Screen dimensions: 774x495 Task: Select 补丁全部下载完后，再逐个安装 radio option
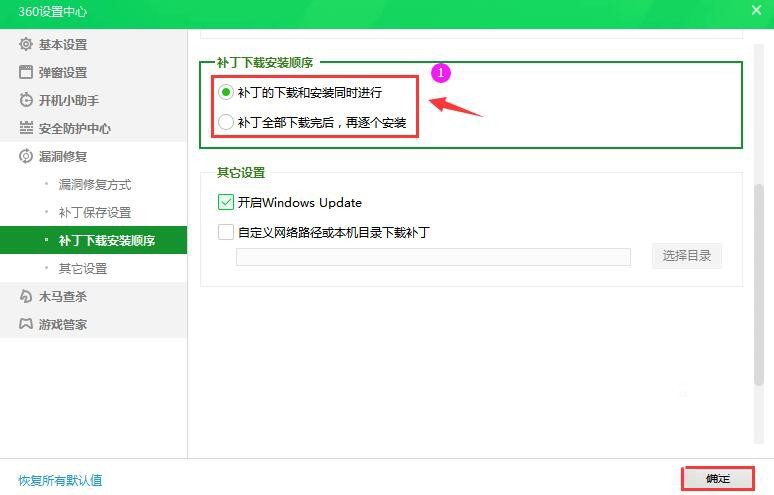(x=226, y=122)
